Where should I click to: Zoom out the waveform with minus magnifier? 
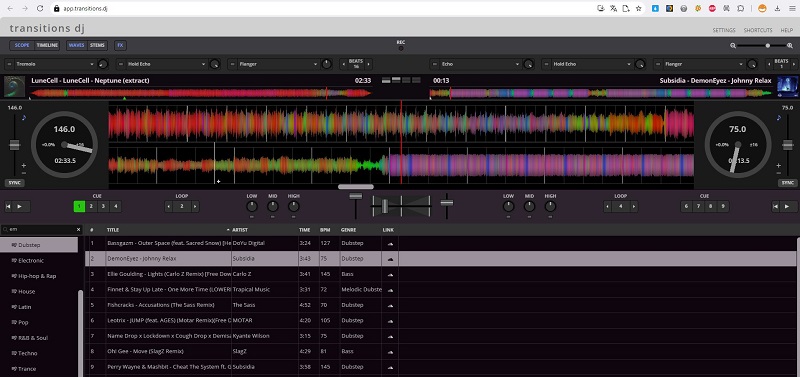[x=733, y=45]
